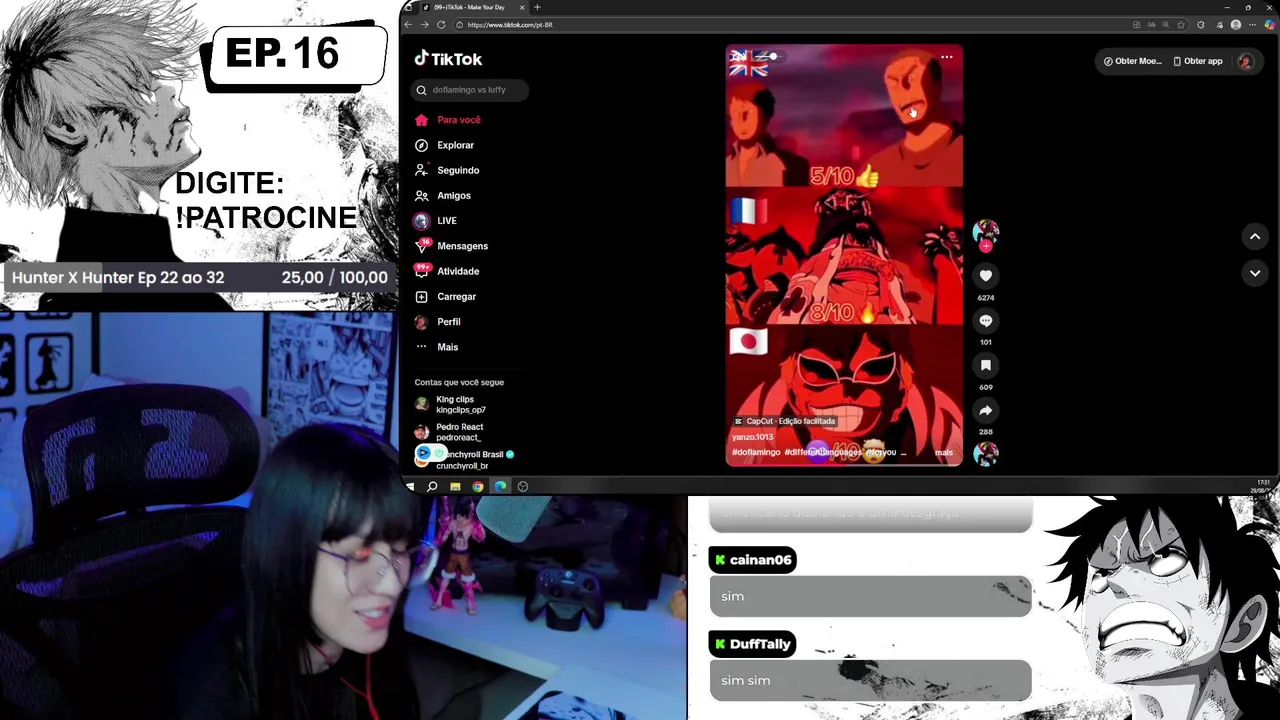Click the #doflamingo hashtag
Viewport: 1280px width, 720px height.
756,452
